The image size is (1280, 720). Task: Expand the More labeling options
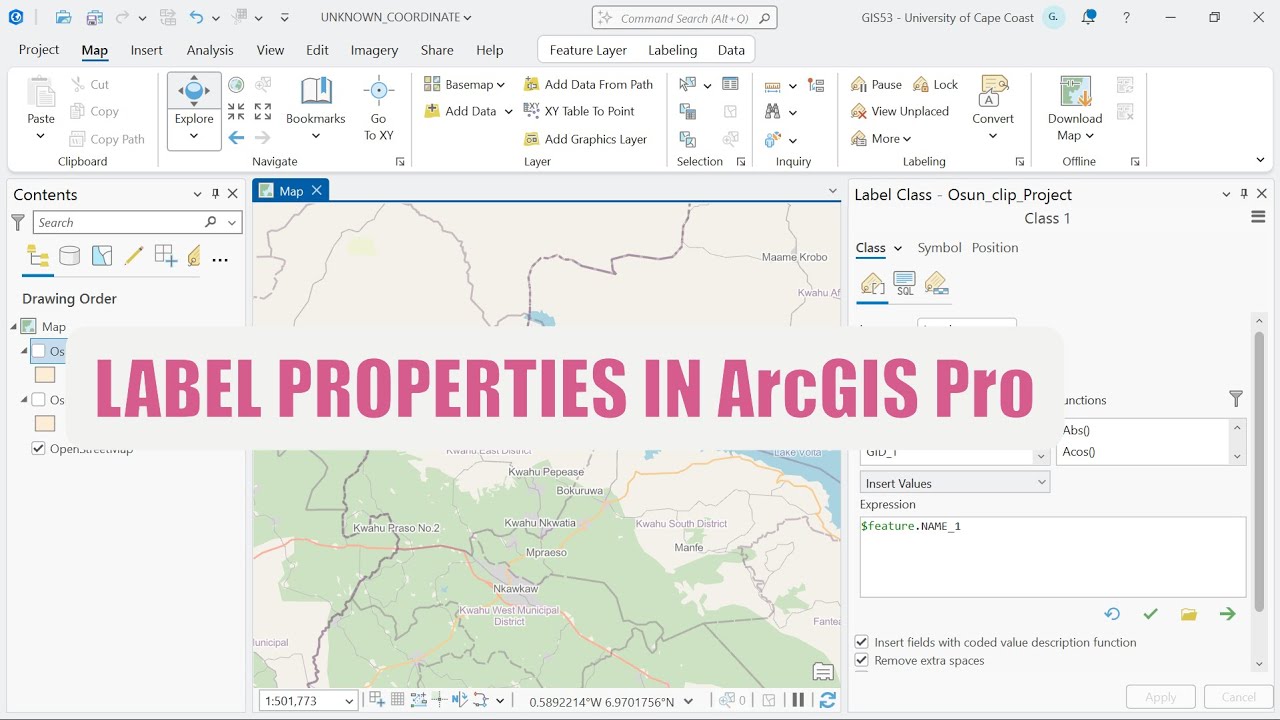click(881, 139)
